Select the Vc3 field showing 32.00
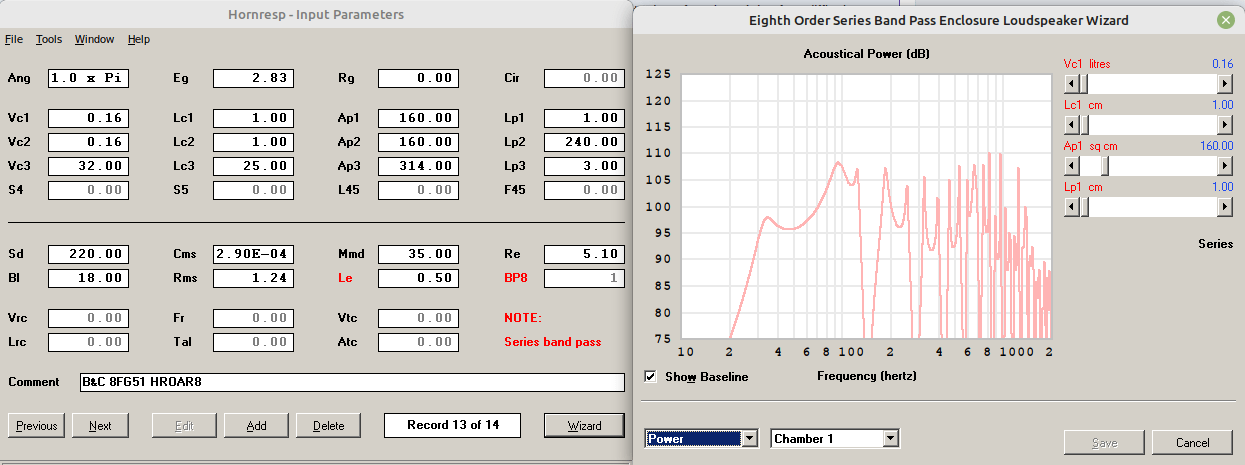 pyautogui.click(x=88, y=166)
